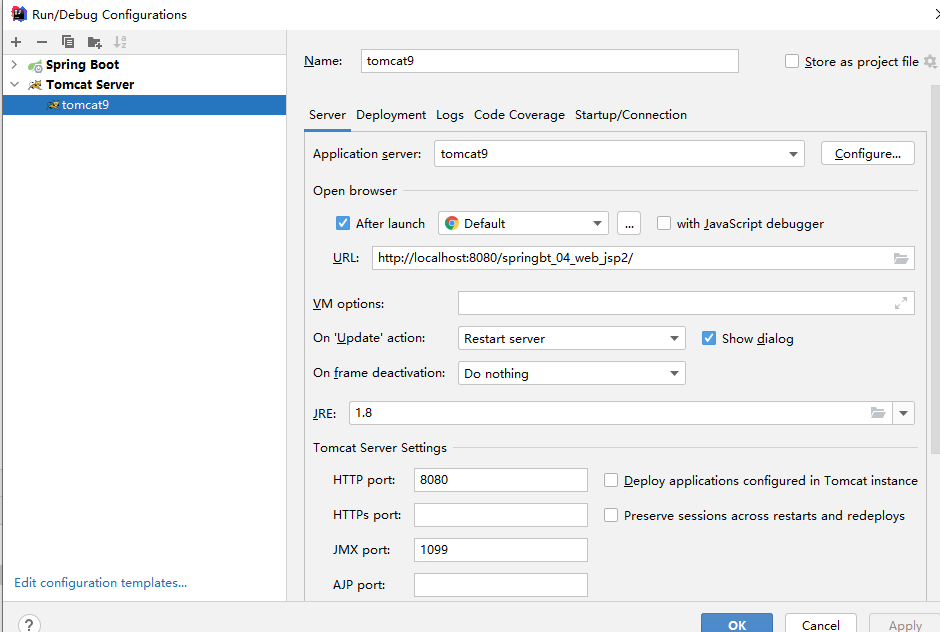This screenshot has width=940, height=632.
Task: Click the vertical scrollbar on right
Action: point(935,270)
